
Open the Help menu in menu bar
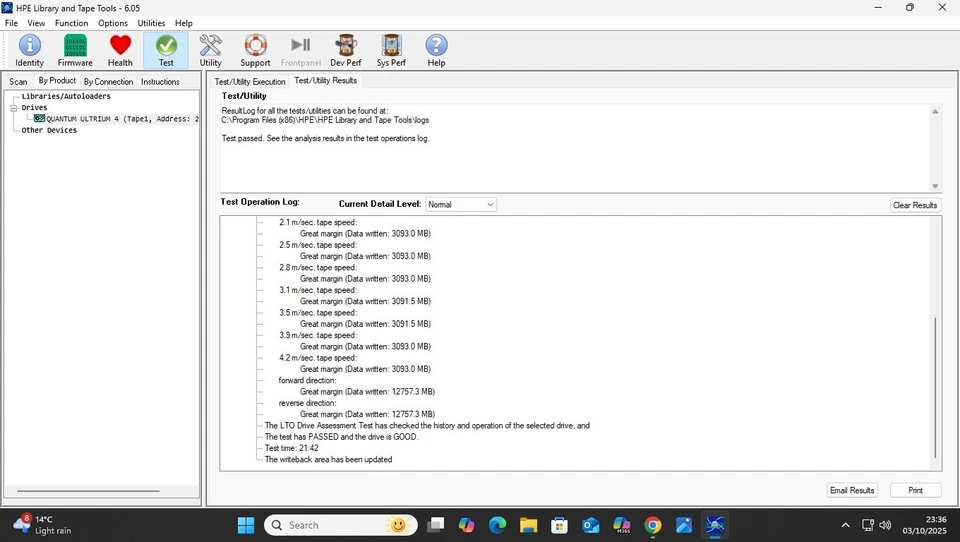[184, 23]
